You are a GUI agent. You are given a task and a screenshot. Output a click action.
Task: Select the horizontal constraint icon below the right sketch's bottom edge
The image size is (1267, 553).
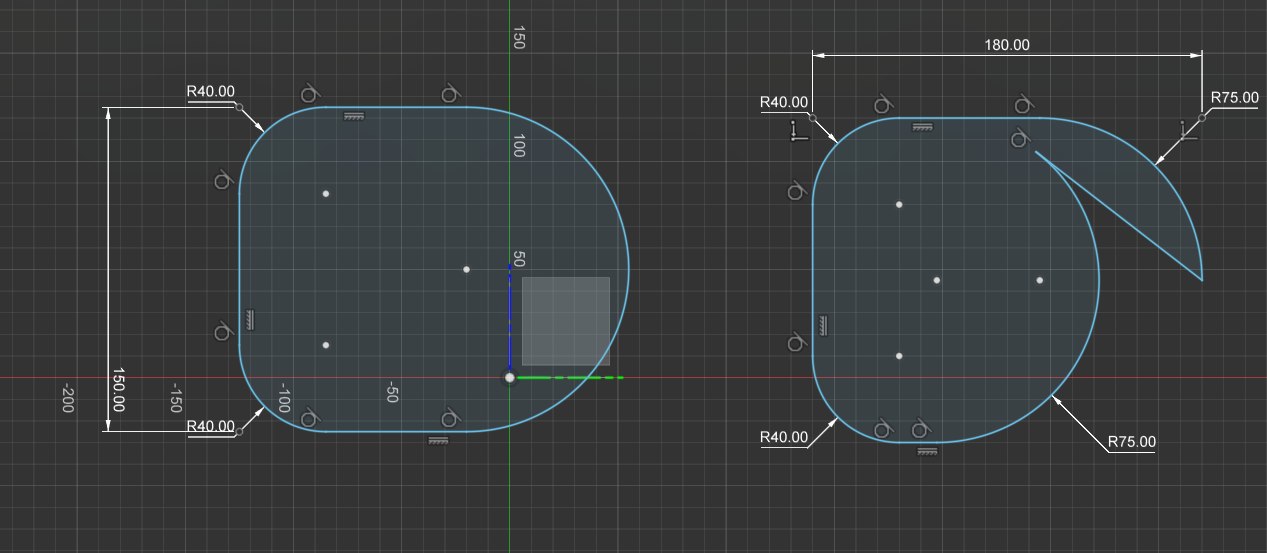(x=927, y=452)
